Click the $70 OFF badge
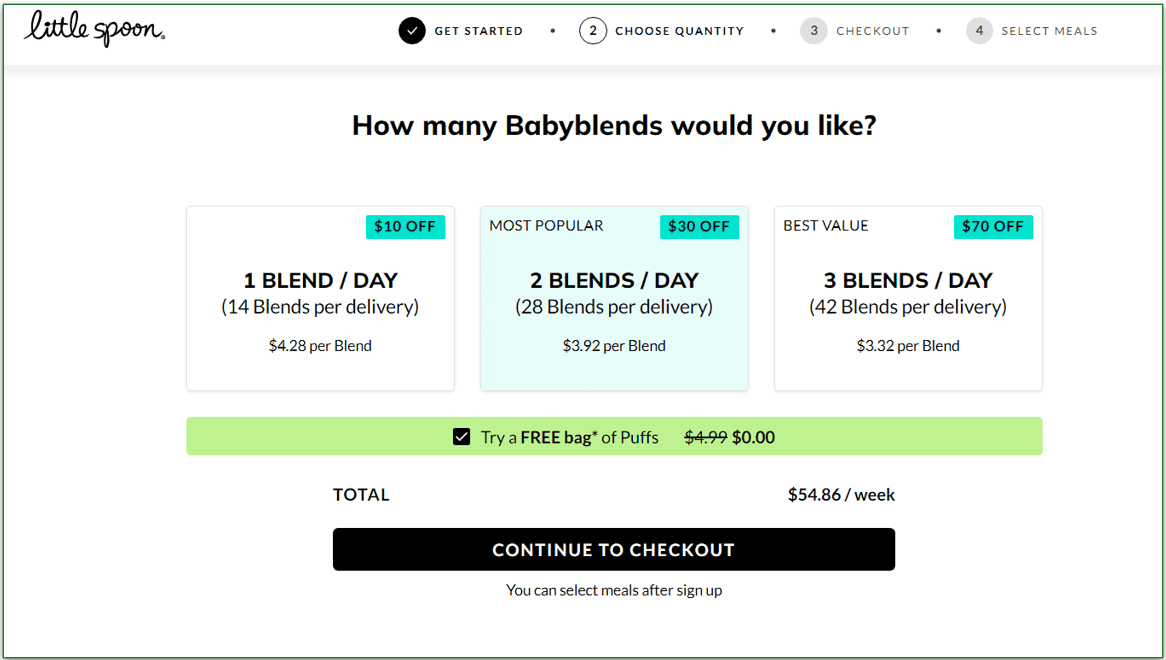The width and height of the screenshot is (1166, 660). coord(993,227)
